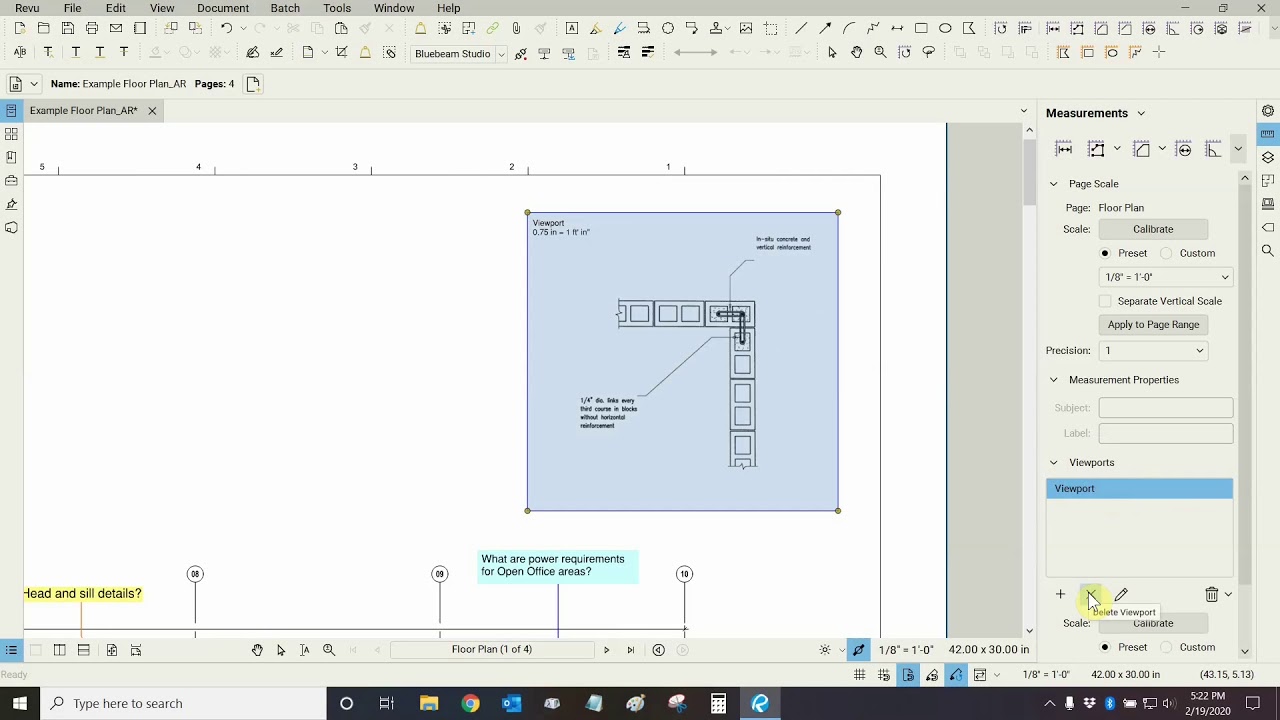This screenshot has width=1280, height=720.
Task: Click the Diameter measurement icon in Measurements panel
Action: (x=1184, y=149)
